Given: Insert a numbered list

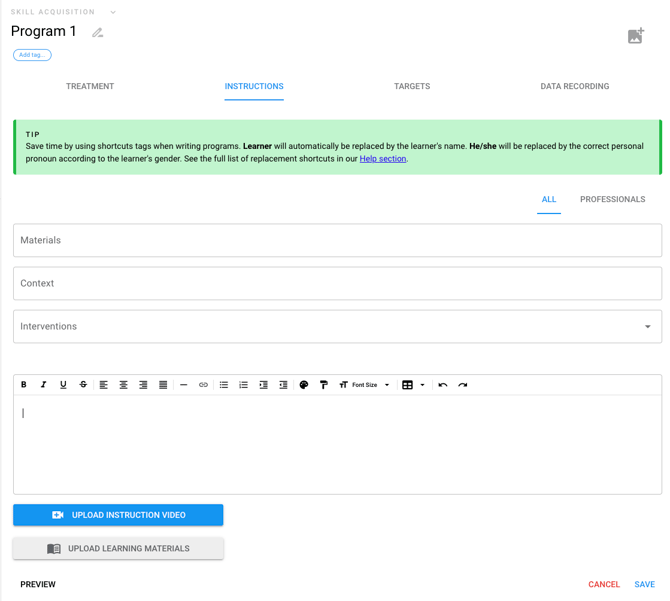Looking at the screenshot, I should (x=244, y=385).
